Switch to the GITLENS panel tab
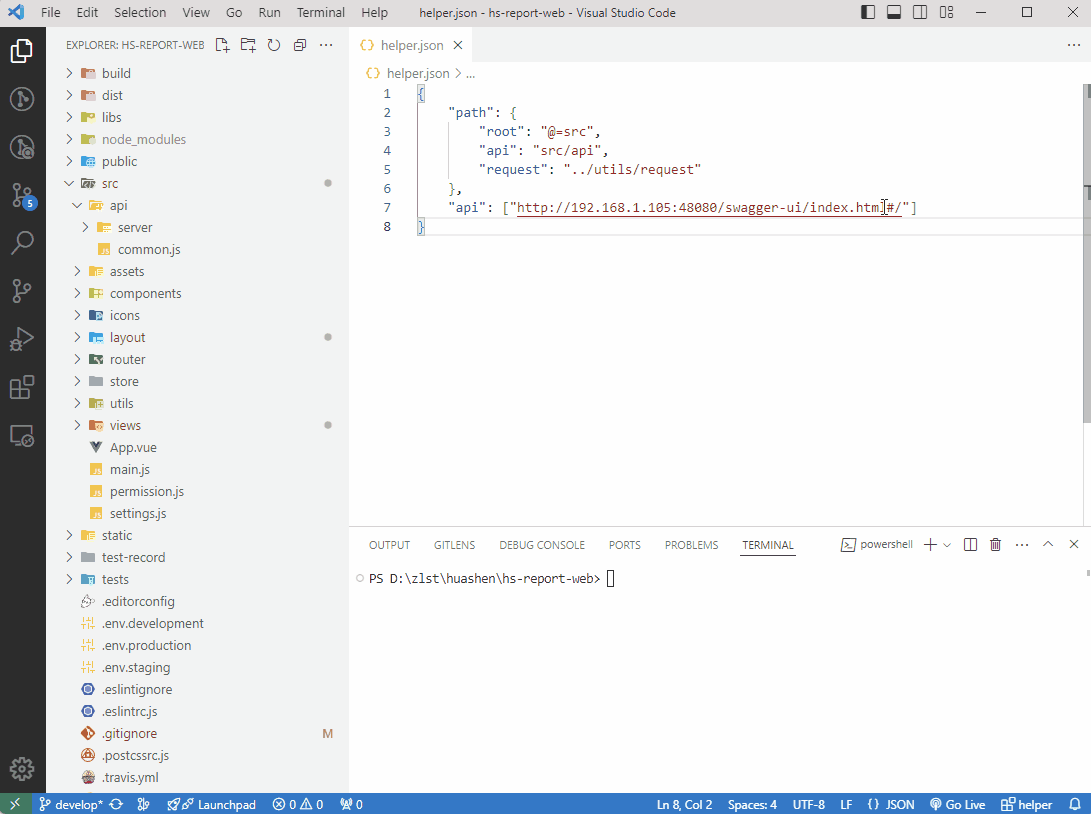 [454, 545]
